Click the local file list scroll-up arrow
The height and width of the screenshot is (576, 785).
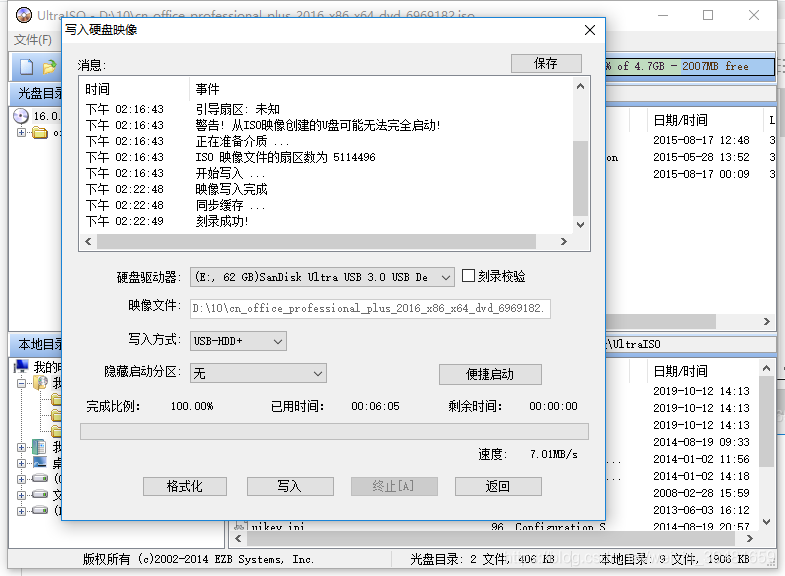pos(766,369)
